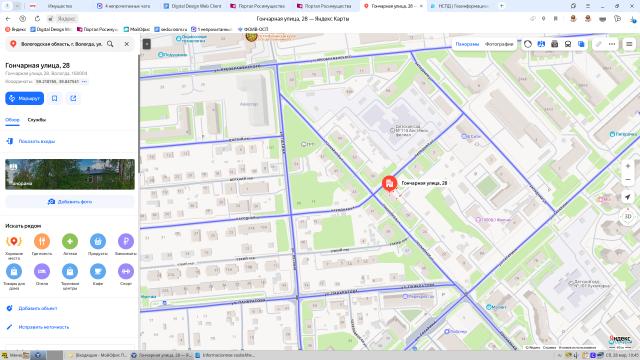Open the hamburger main menu on map
The image size is (640, 360).
point(629,44)
